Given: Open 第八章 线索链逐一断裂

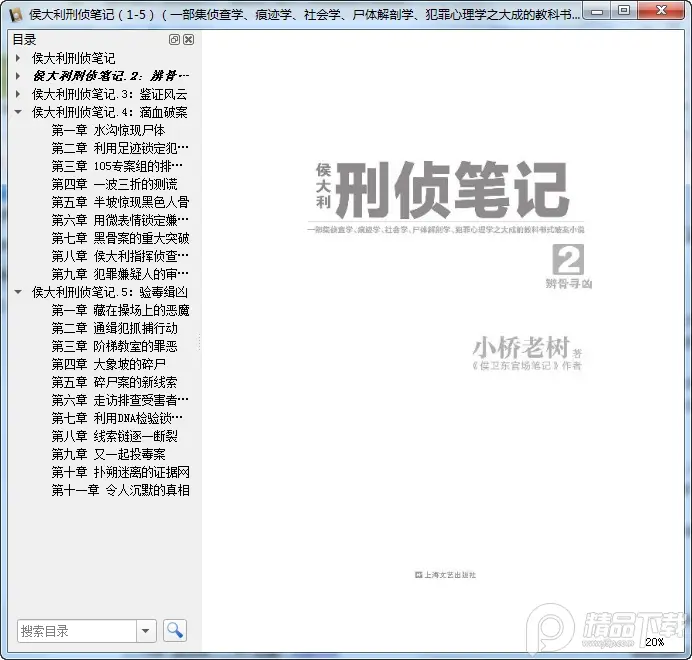Looking at the screenshot, I should click(114, 436).
